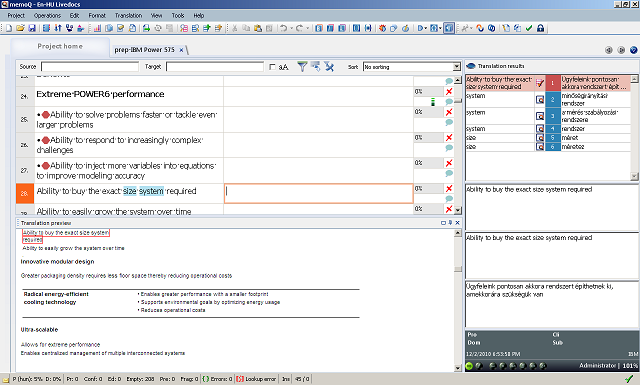Click the Translation results scrollbar down arrow

(x=634, y=176)
